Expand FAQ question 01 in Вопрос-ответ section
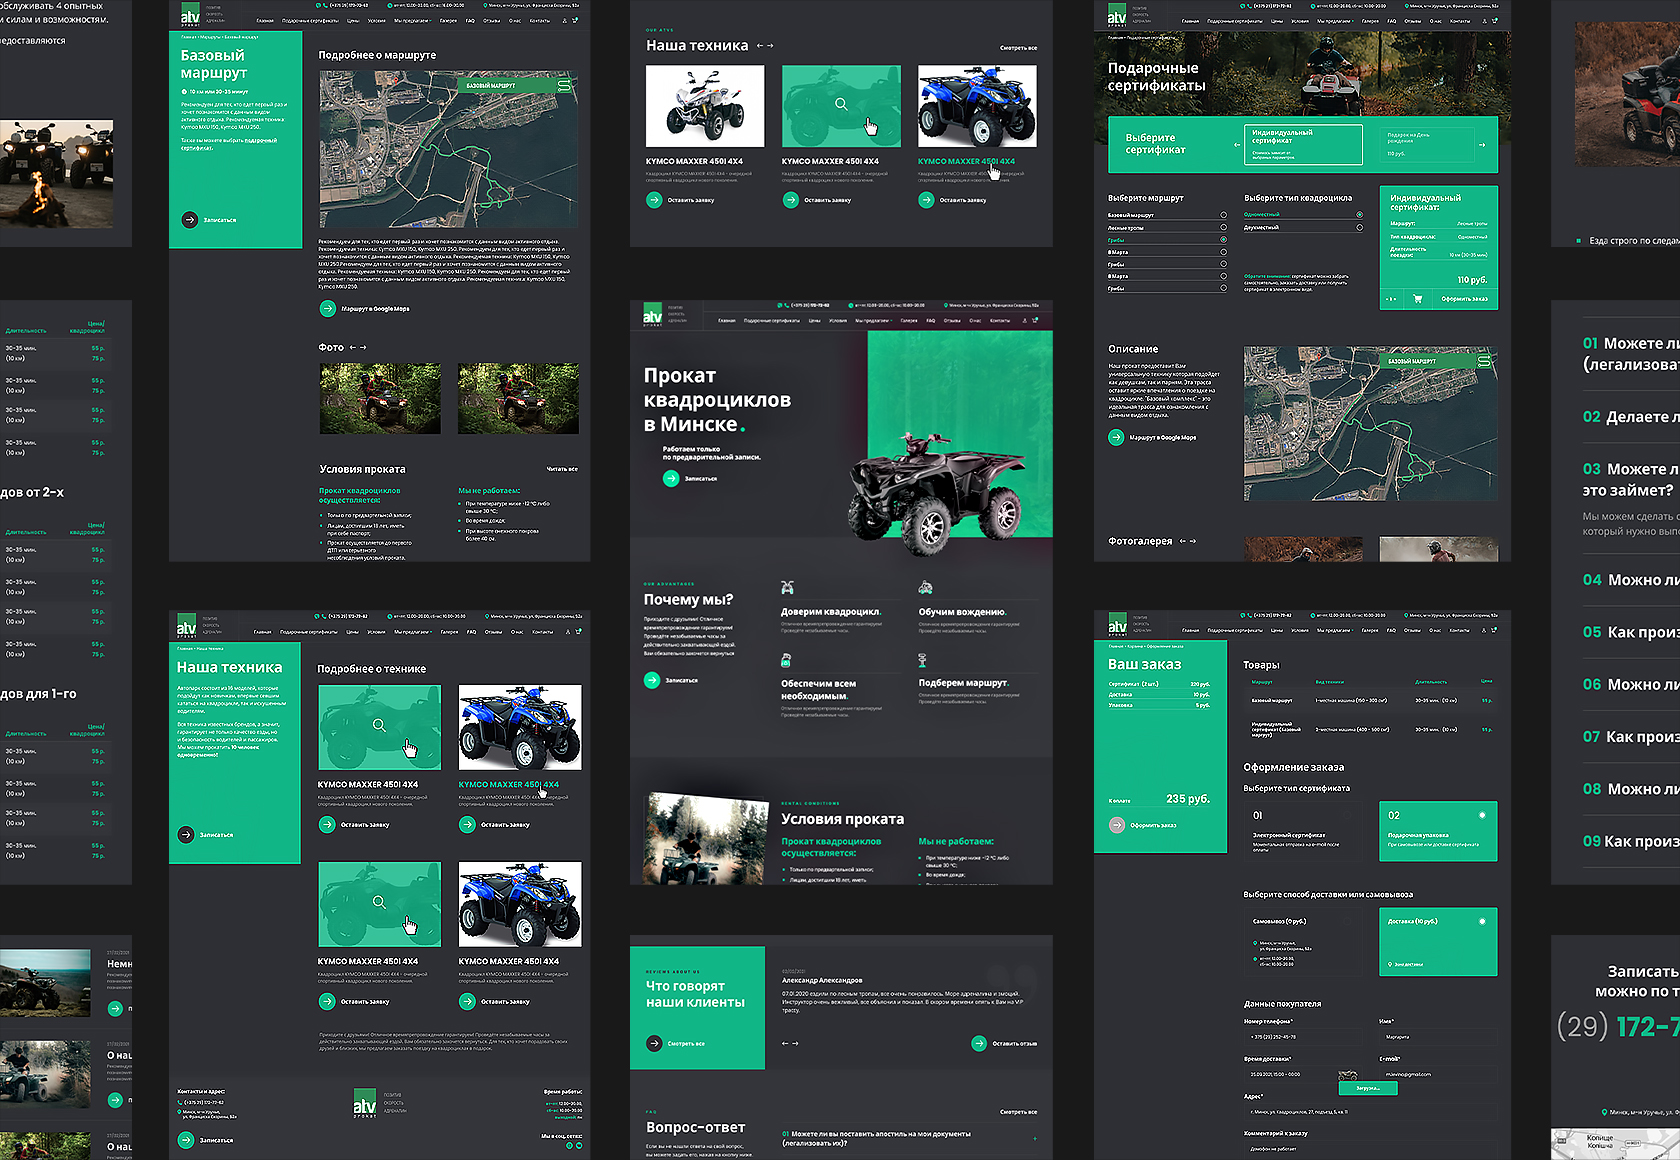 (1034, 1138)
